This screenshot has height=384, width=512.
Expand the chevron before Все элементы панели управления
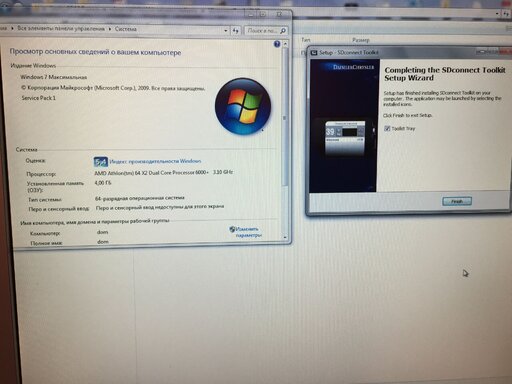coord(12,28)
